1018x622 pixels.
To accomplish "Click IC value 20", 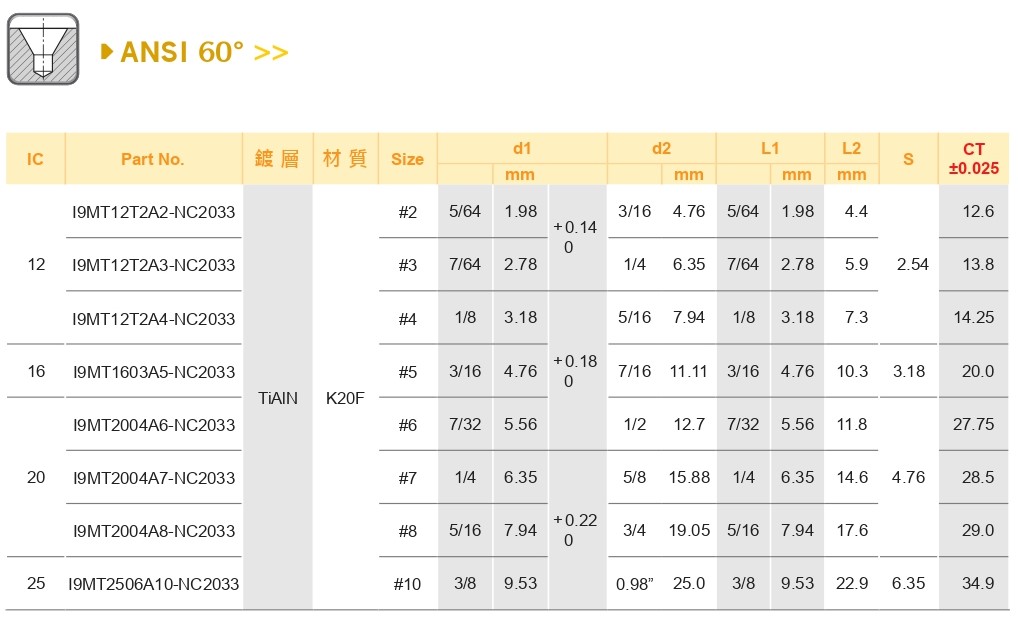I will [36, 477].
